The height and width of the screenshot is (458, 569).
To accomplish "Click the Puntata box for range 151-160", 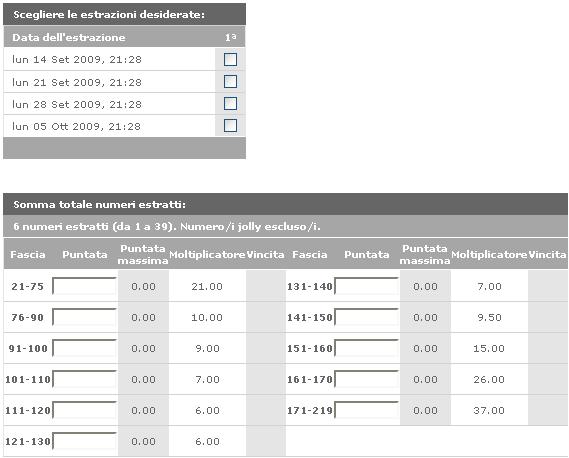I will coord(367,348).
